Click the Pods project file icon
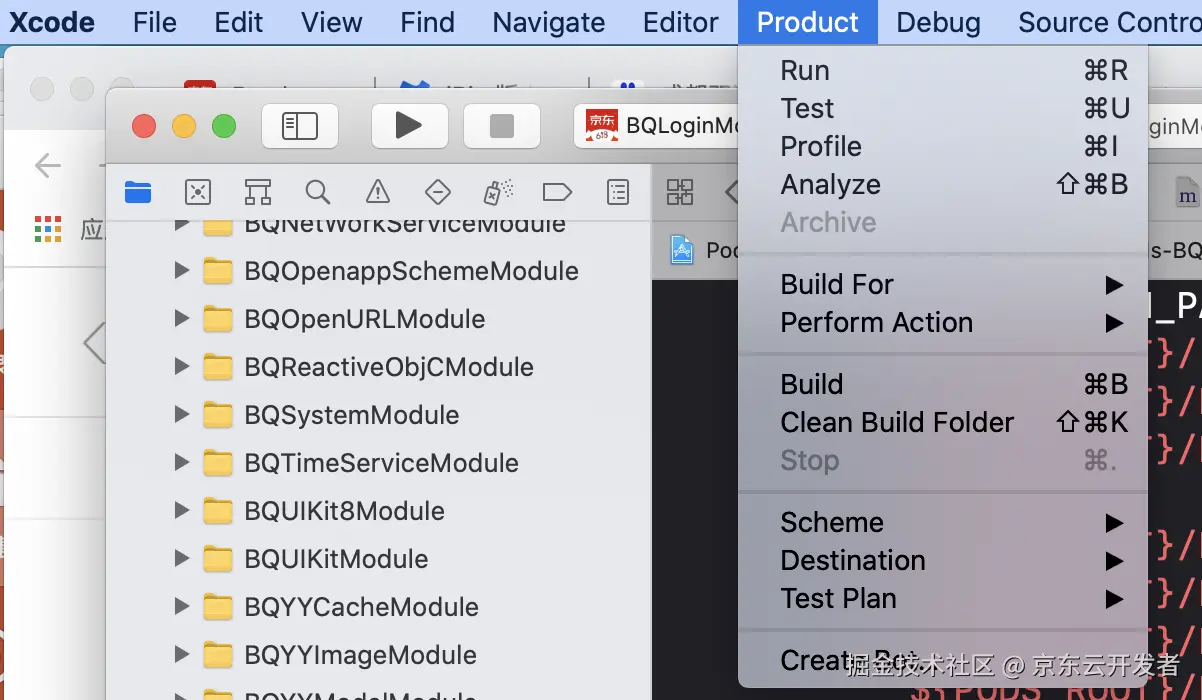The width and height of the screenshot is (1202, 700). click(683, 249)
